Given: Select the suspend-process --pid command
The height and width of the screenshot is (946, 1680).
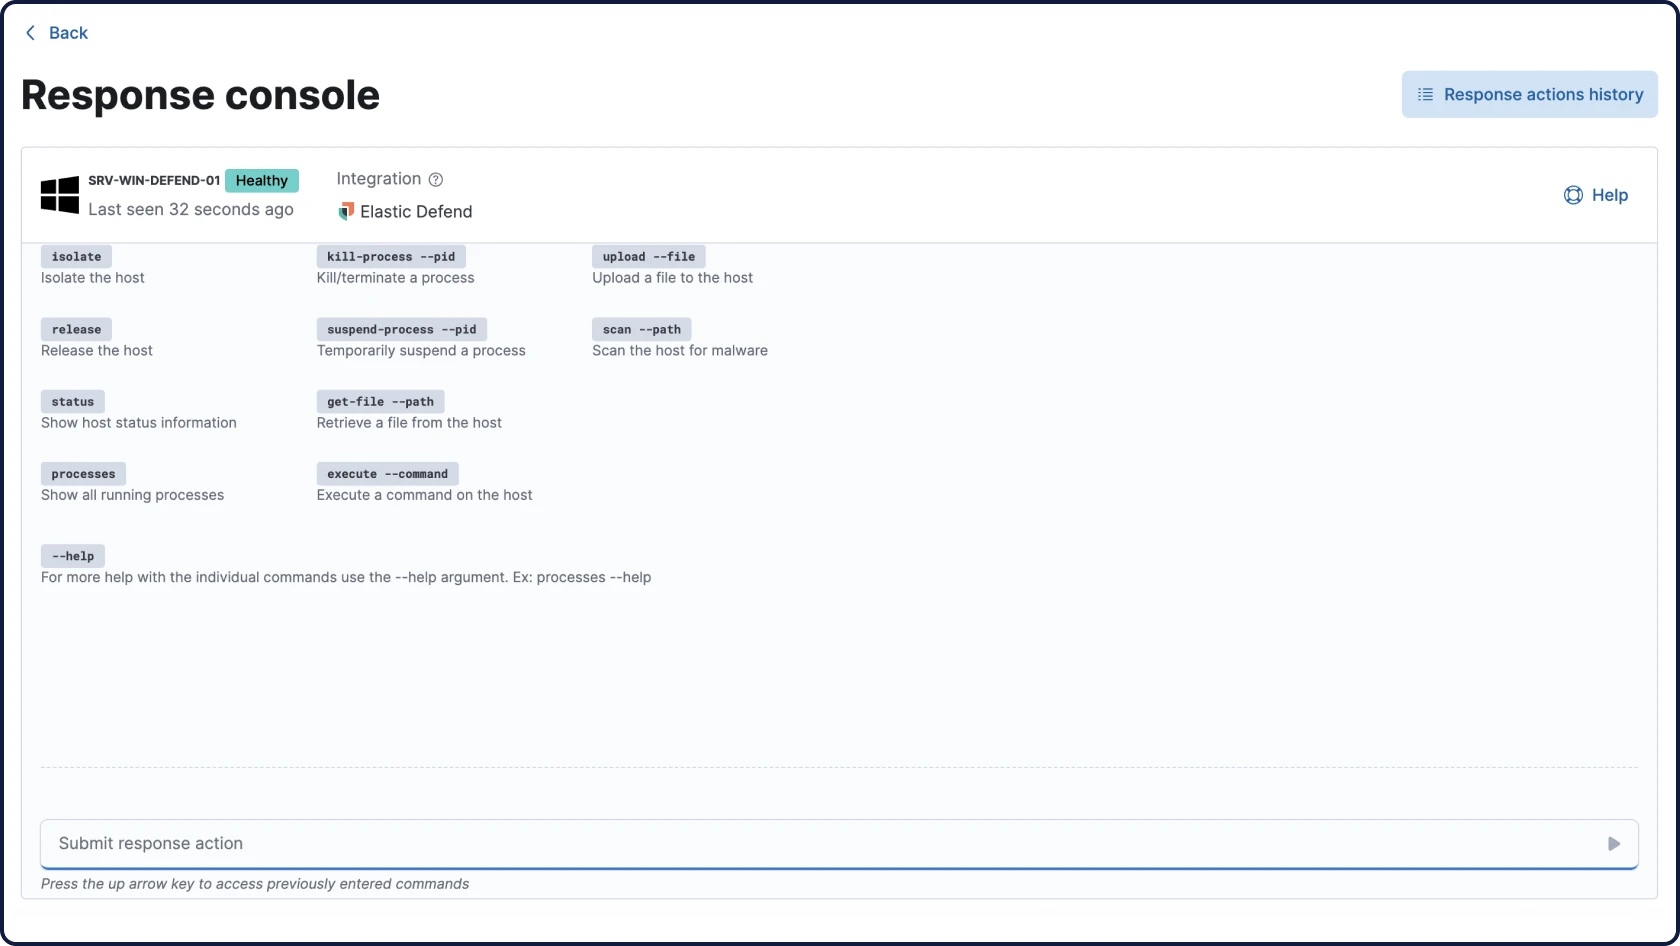Looking at the screenshot, I should pyautogui.click(x=402, y=329).
